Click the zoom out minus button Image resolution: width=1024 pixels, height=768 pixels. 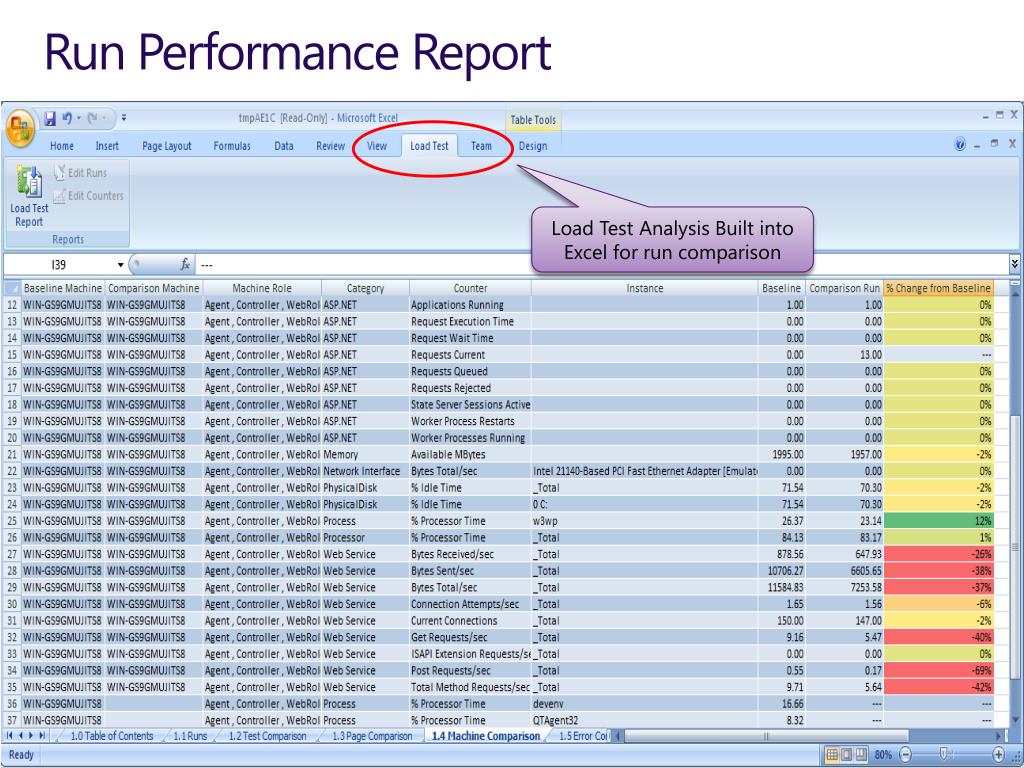click(x=905, y=754)
